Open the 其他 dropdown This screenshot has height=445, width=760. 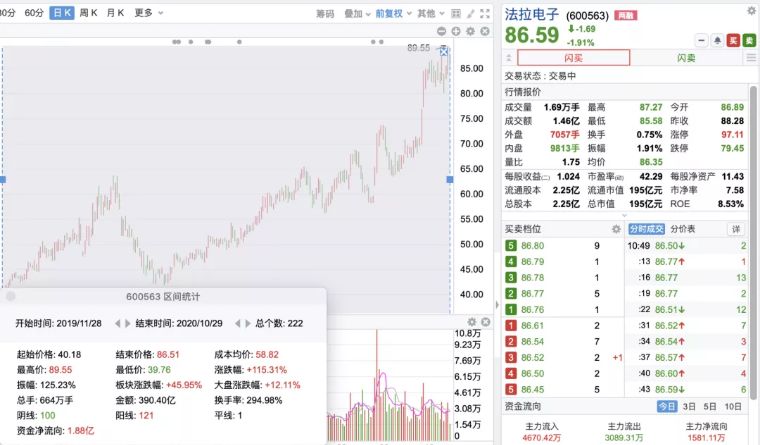coord(431,14)
